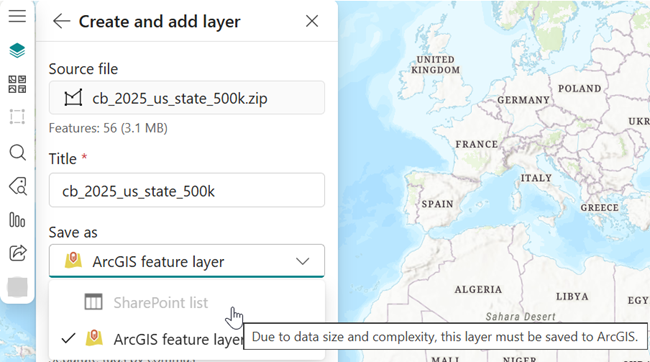Click the GERMANY label on the map
The height and width of the screenshot is (362, 650).
(x=524, y=100)
